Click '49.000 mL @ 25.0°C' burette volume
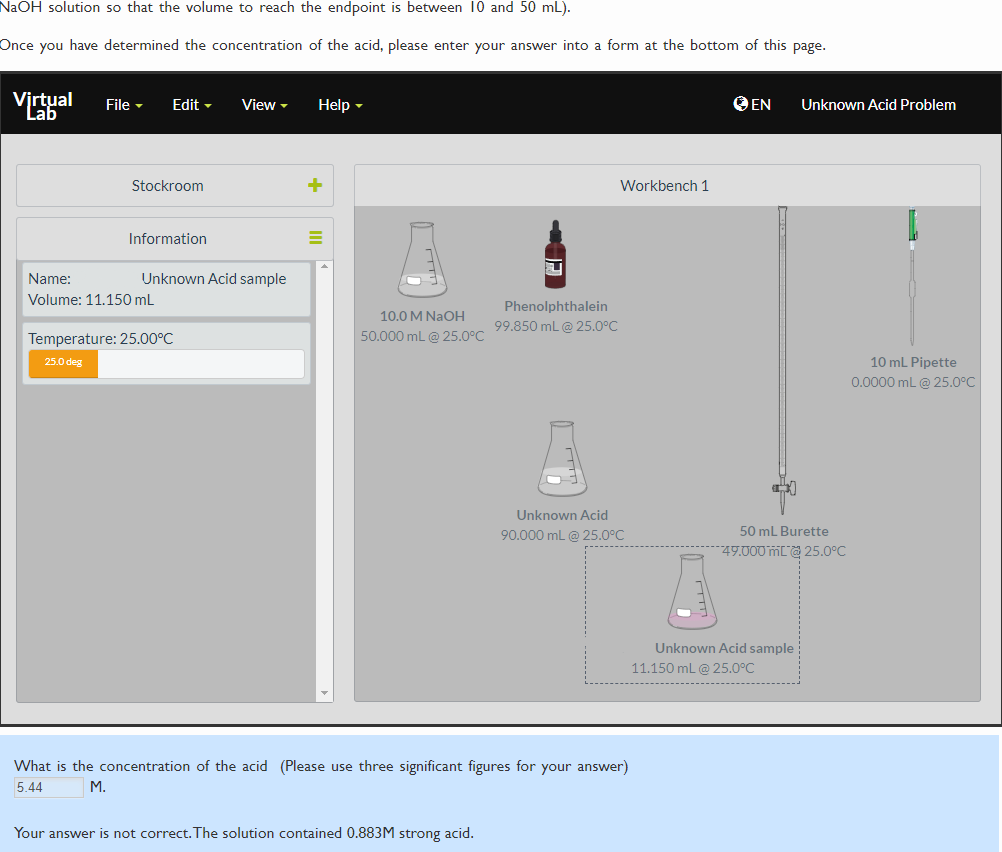The height and width of the screenshot is (852, 1002). tap(784, 551)
